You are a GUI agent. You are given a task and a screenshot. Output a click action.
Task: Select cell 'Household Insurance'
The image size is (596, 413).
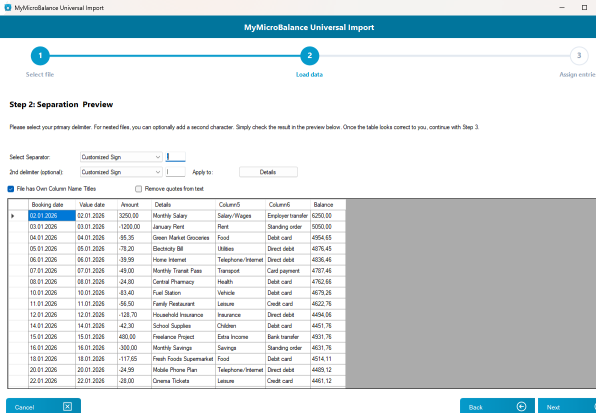tap(183, 315)
